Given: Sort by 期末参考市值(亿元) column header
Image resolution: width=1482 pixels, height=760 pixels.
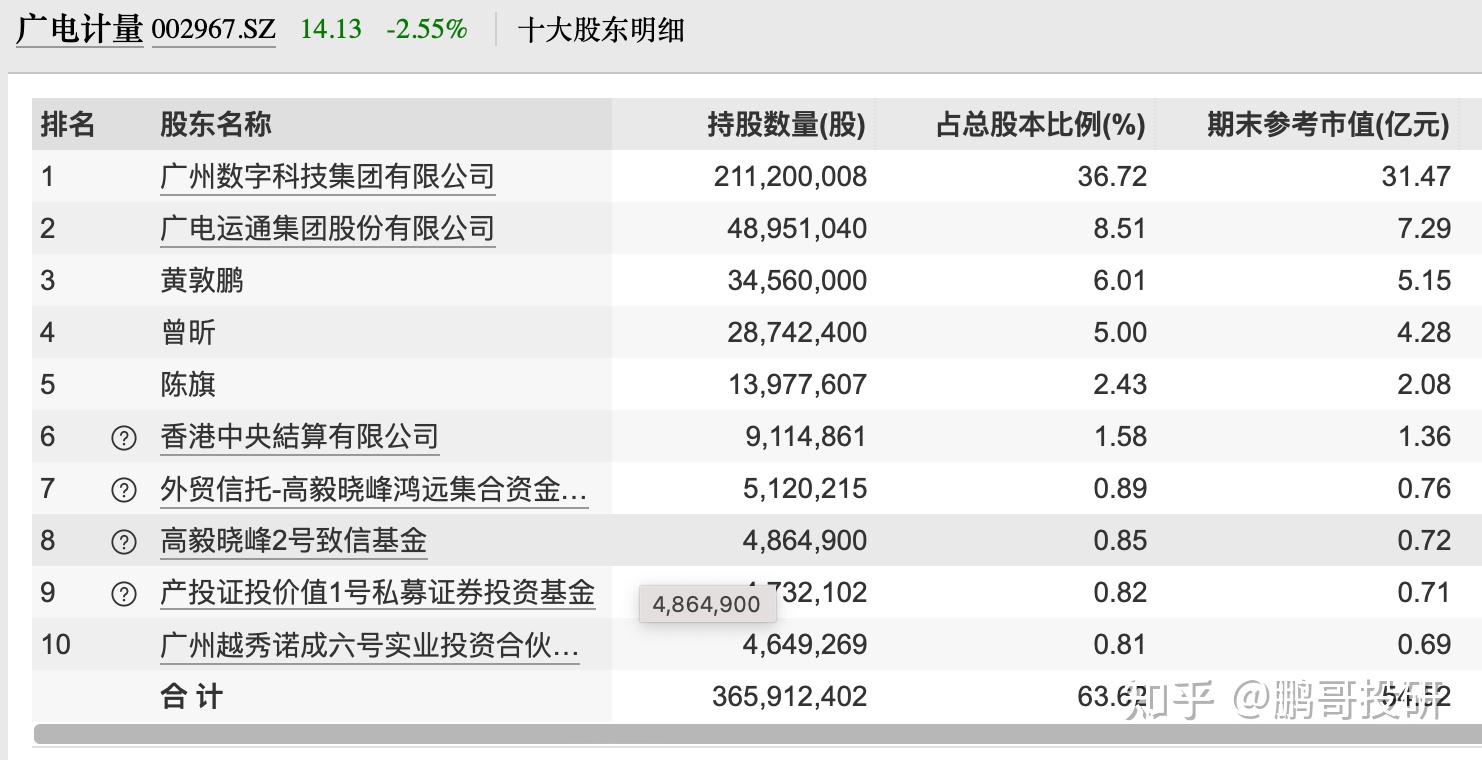Looking at the screenshot, I should (x=1327, y=125).
